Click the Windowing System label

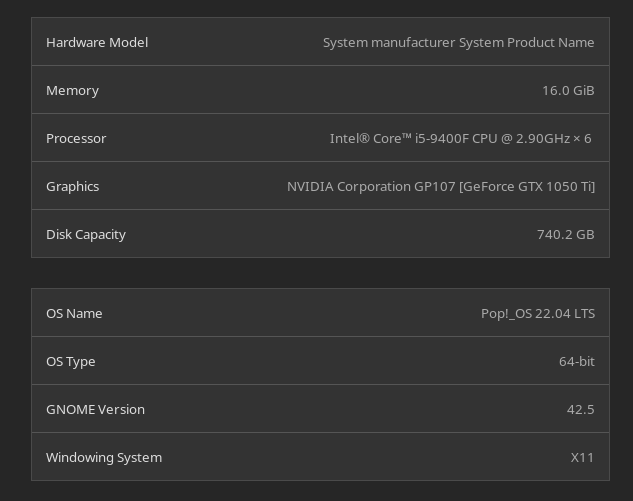(104, 457)
